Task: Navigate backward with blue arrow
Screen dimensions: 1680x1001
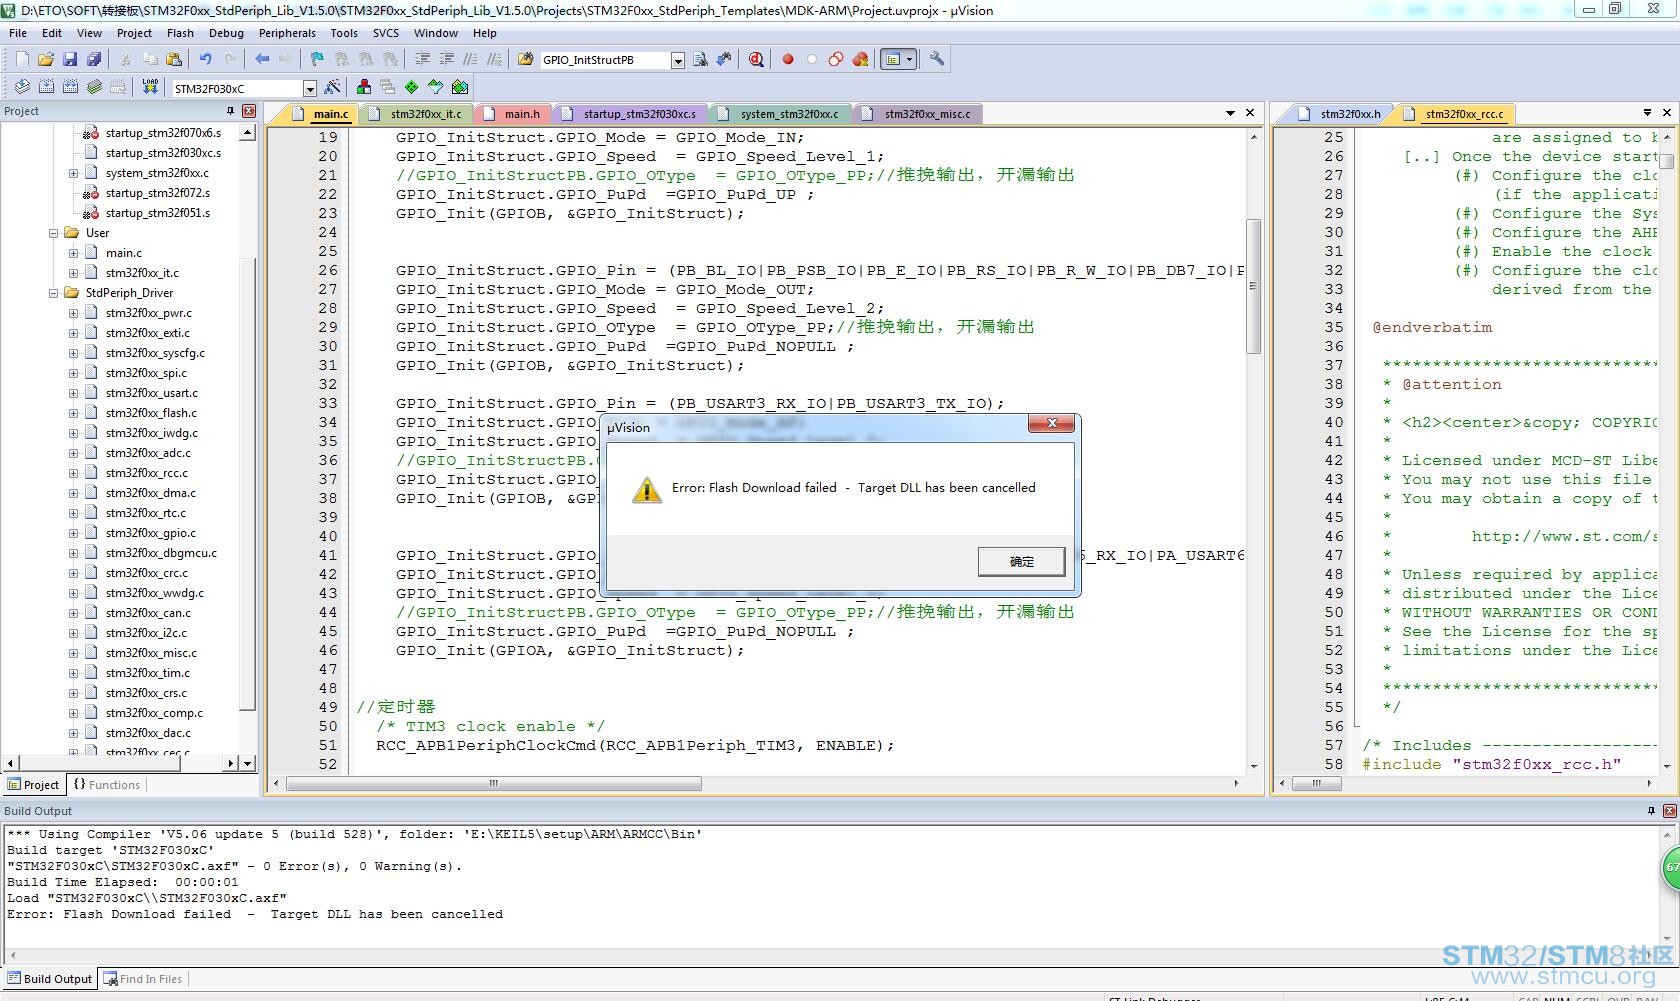Action: (262, 60)
